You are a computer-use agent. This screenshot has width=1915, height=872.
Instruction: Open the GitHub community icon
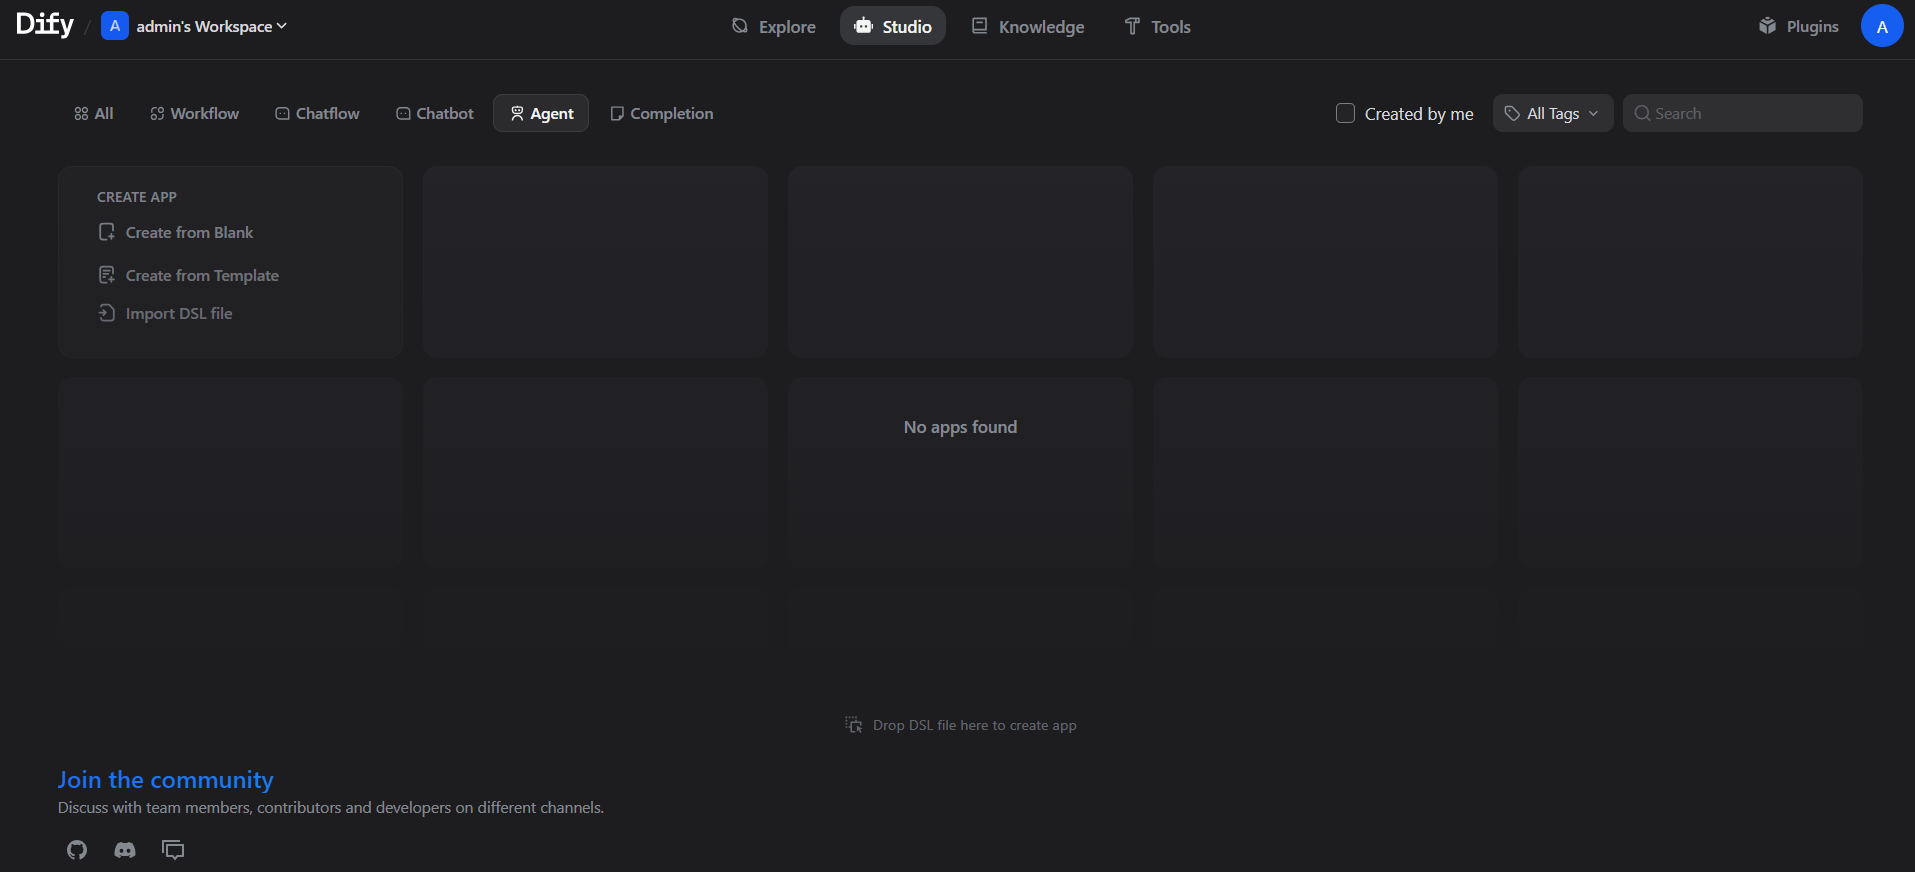(77, 850)
